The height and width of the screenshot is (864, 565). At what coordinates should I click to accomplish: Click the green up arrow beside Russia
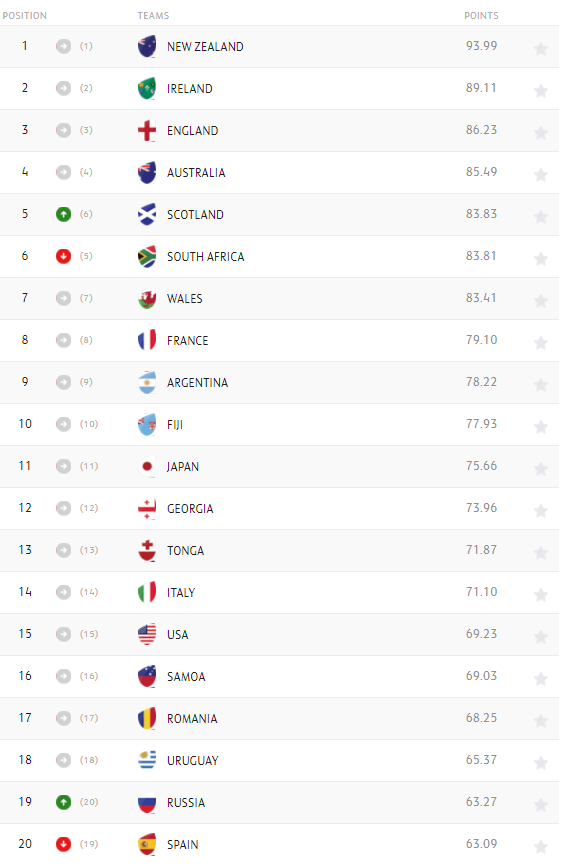pos(63,802)
